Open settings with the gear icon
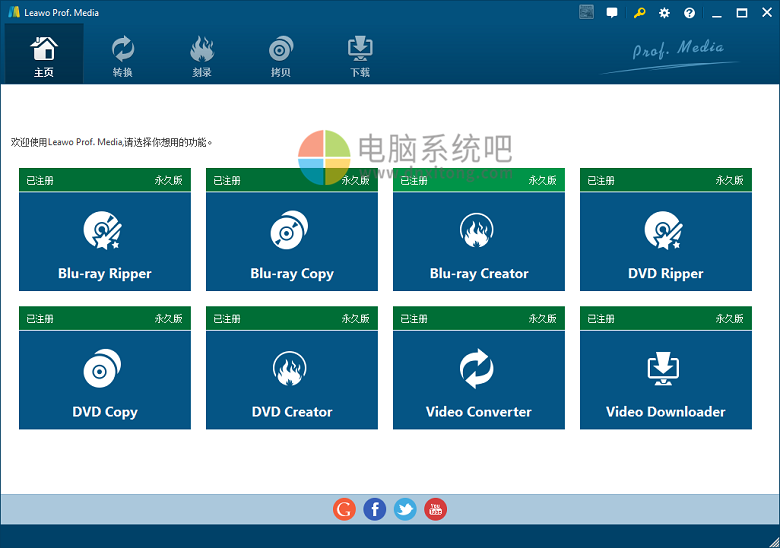Viewport: 780px width, 548px height. (665, 13)
